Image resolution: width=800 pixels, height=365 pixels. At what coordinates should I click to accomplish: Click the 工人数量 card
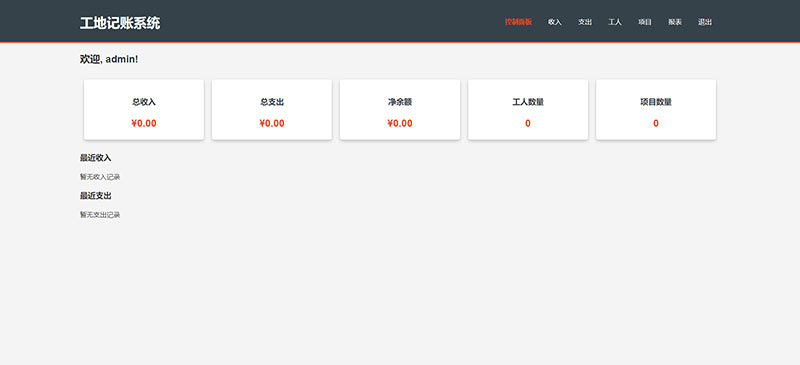(x=528, y=109)
